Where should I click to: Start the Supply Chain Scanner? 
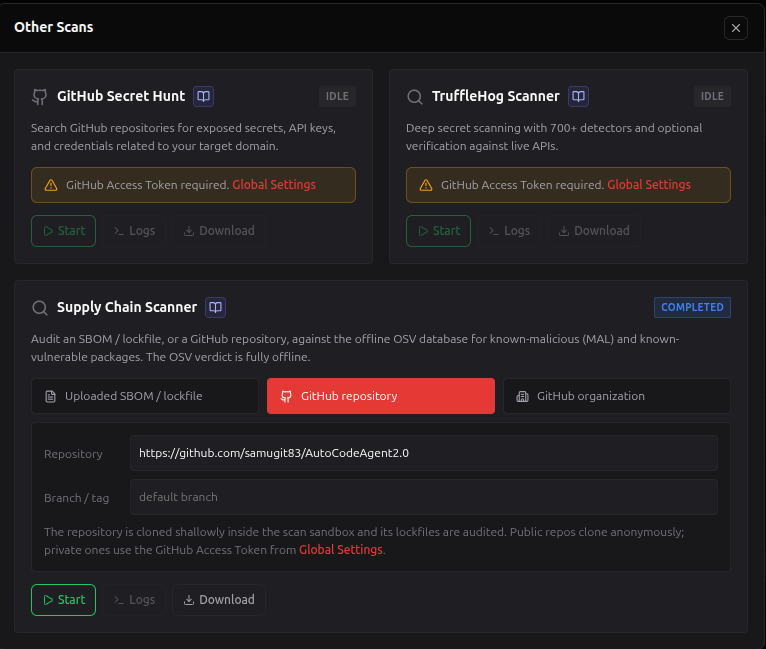click(64, 600)
